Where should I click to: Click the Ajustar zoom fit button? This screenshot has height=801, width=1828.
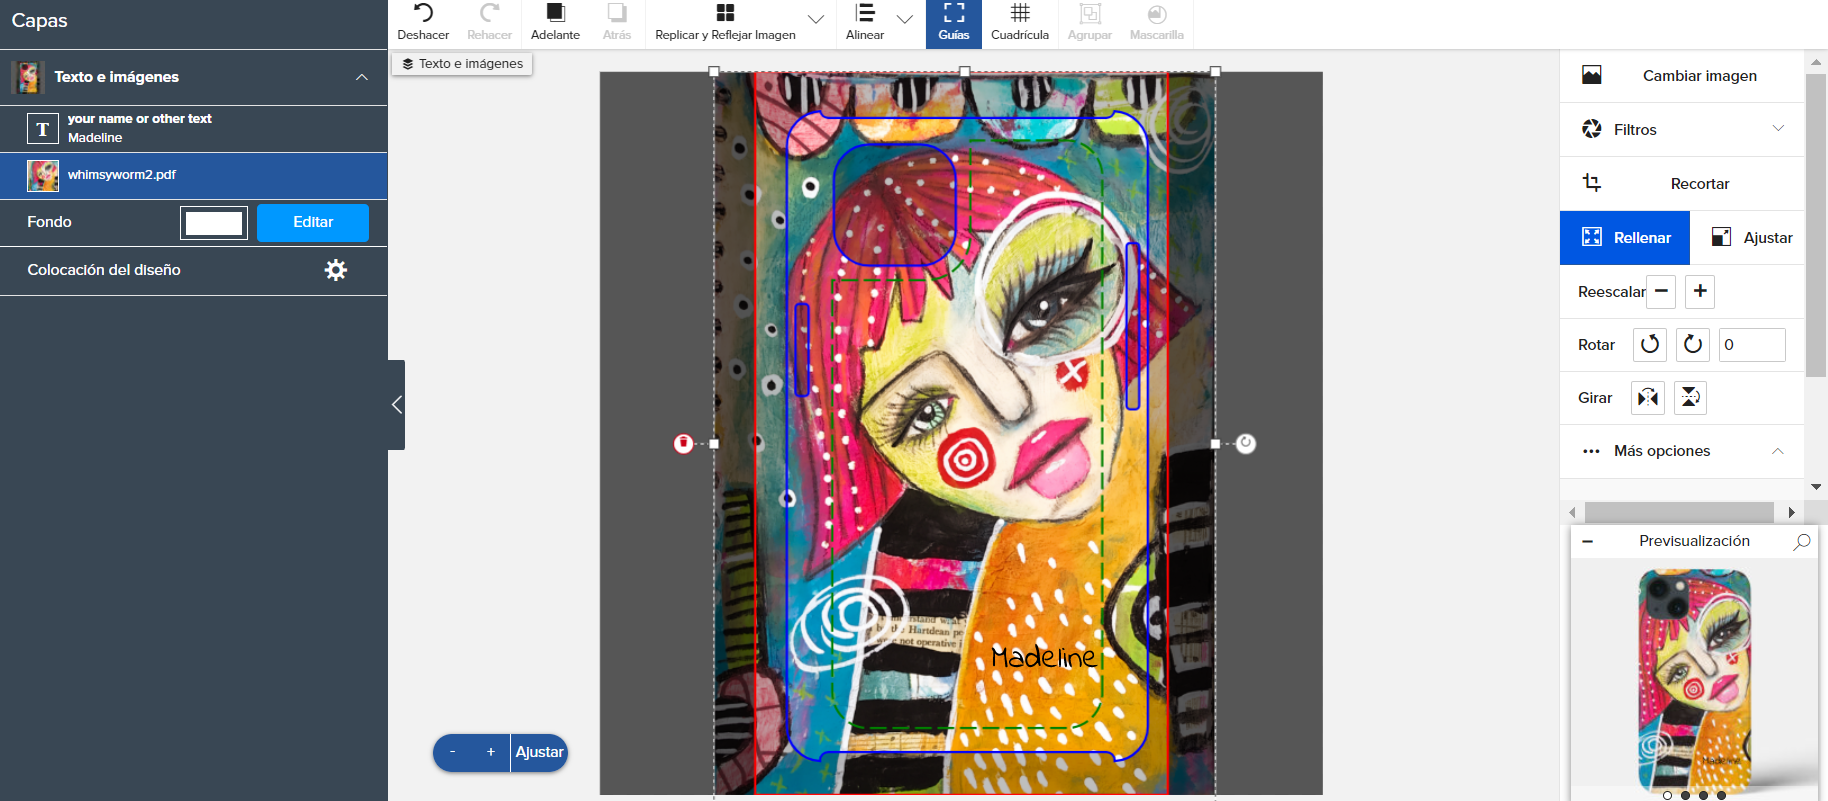(x=539, y=753)
